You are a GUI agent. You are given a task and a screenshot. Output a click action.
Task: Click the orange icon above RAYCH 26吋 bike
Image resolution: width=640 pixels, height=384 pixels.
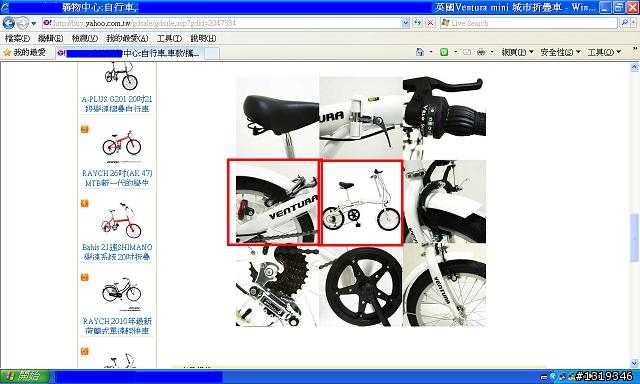pyautogui.click(x=84, y=129)
